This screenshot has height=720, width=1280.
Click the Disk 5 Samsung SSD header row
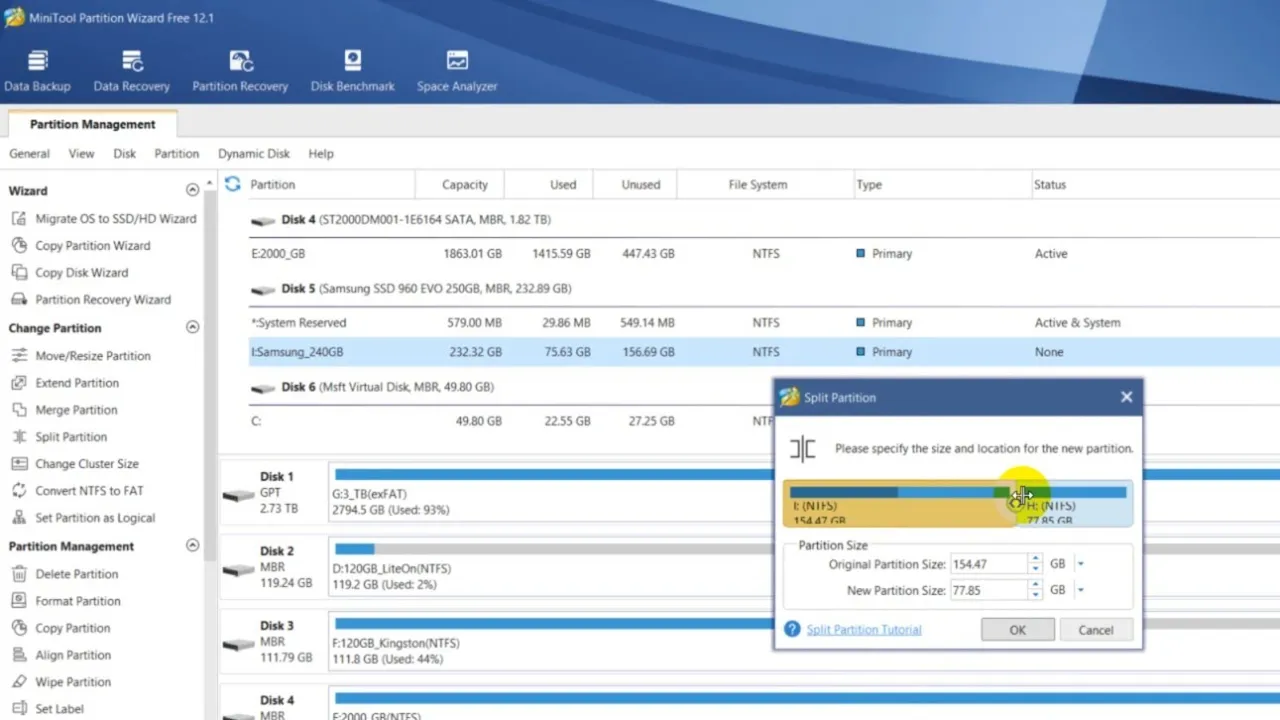coord(764,288)
